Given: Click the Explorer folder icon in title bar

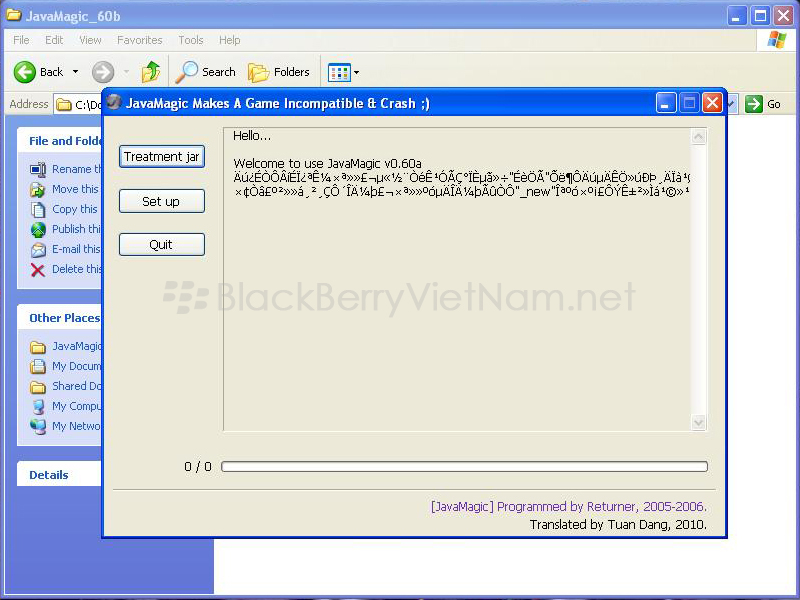Looking at the screenshot, I should (x=14, y=15).
